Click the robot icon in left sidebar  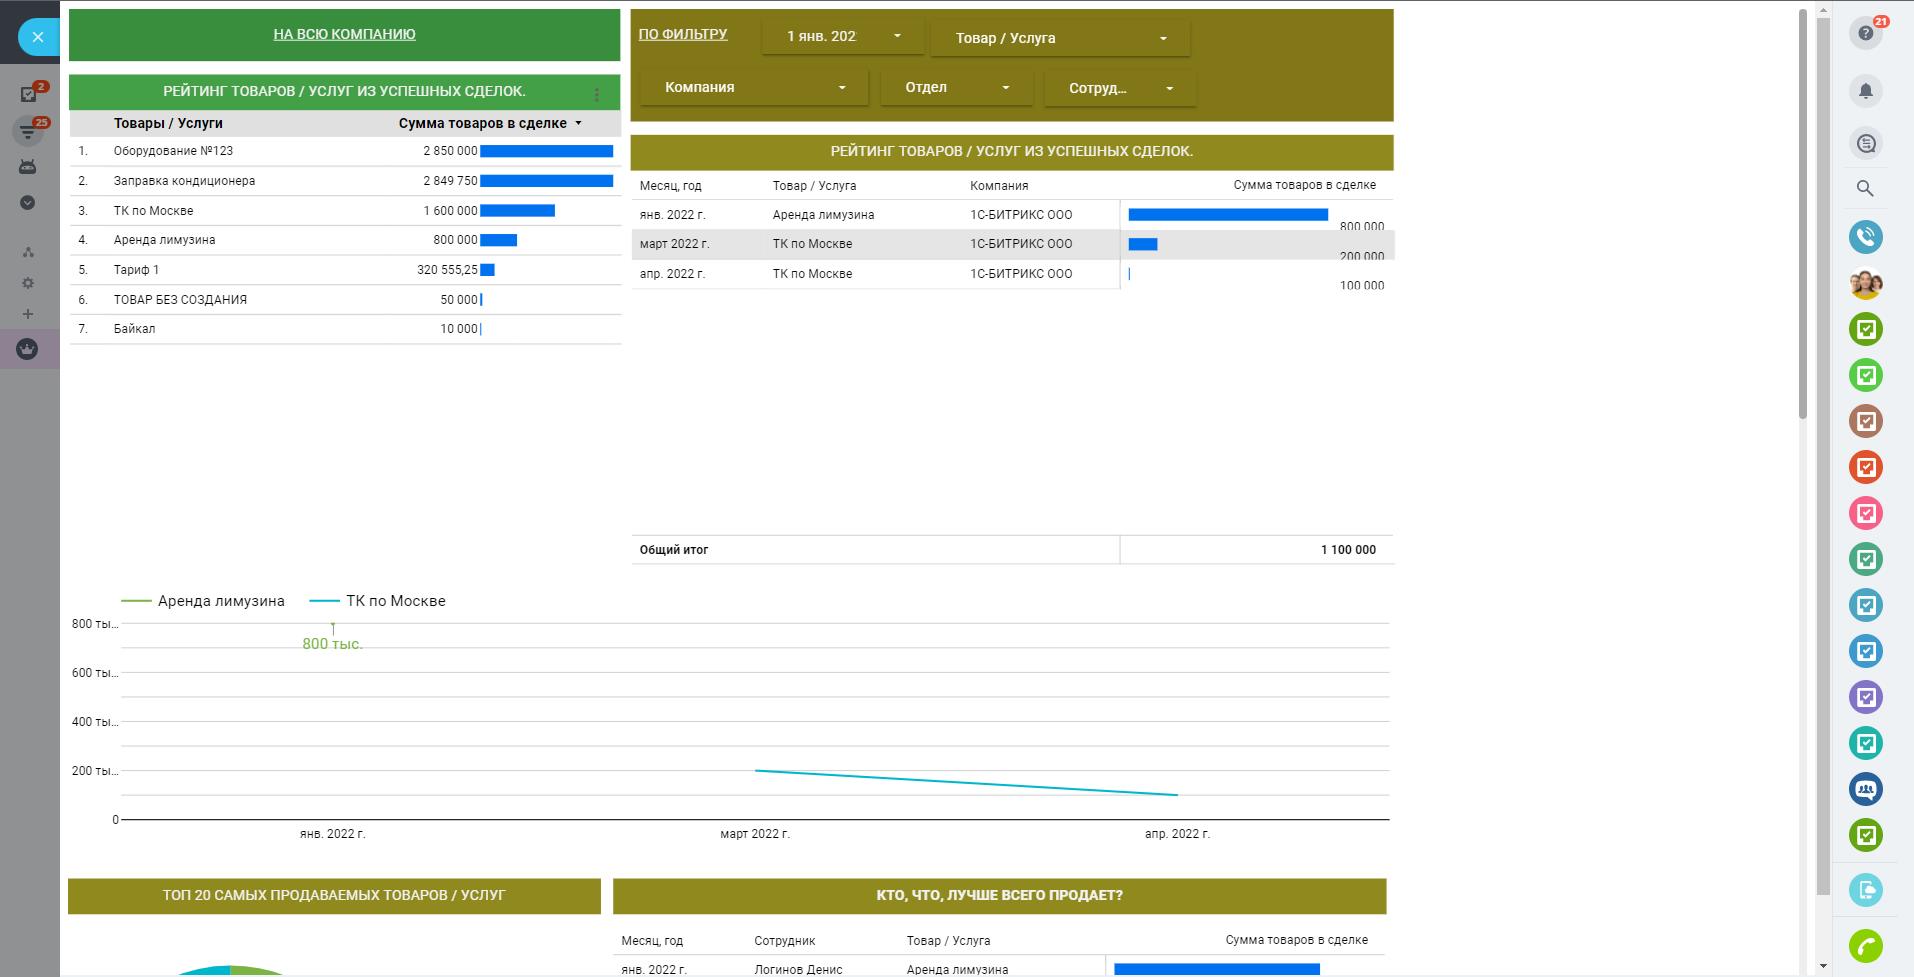pos(28,167)
